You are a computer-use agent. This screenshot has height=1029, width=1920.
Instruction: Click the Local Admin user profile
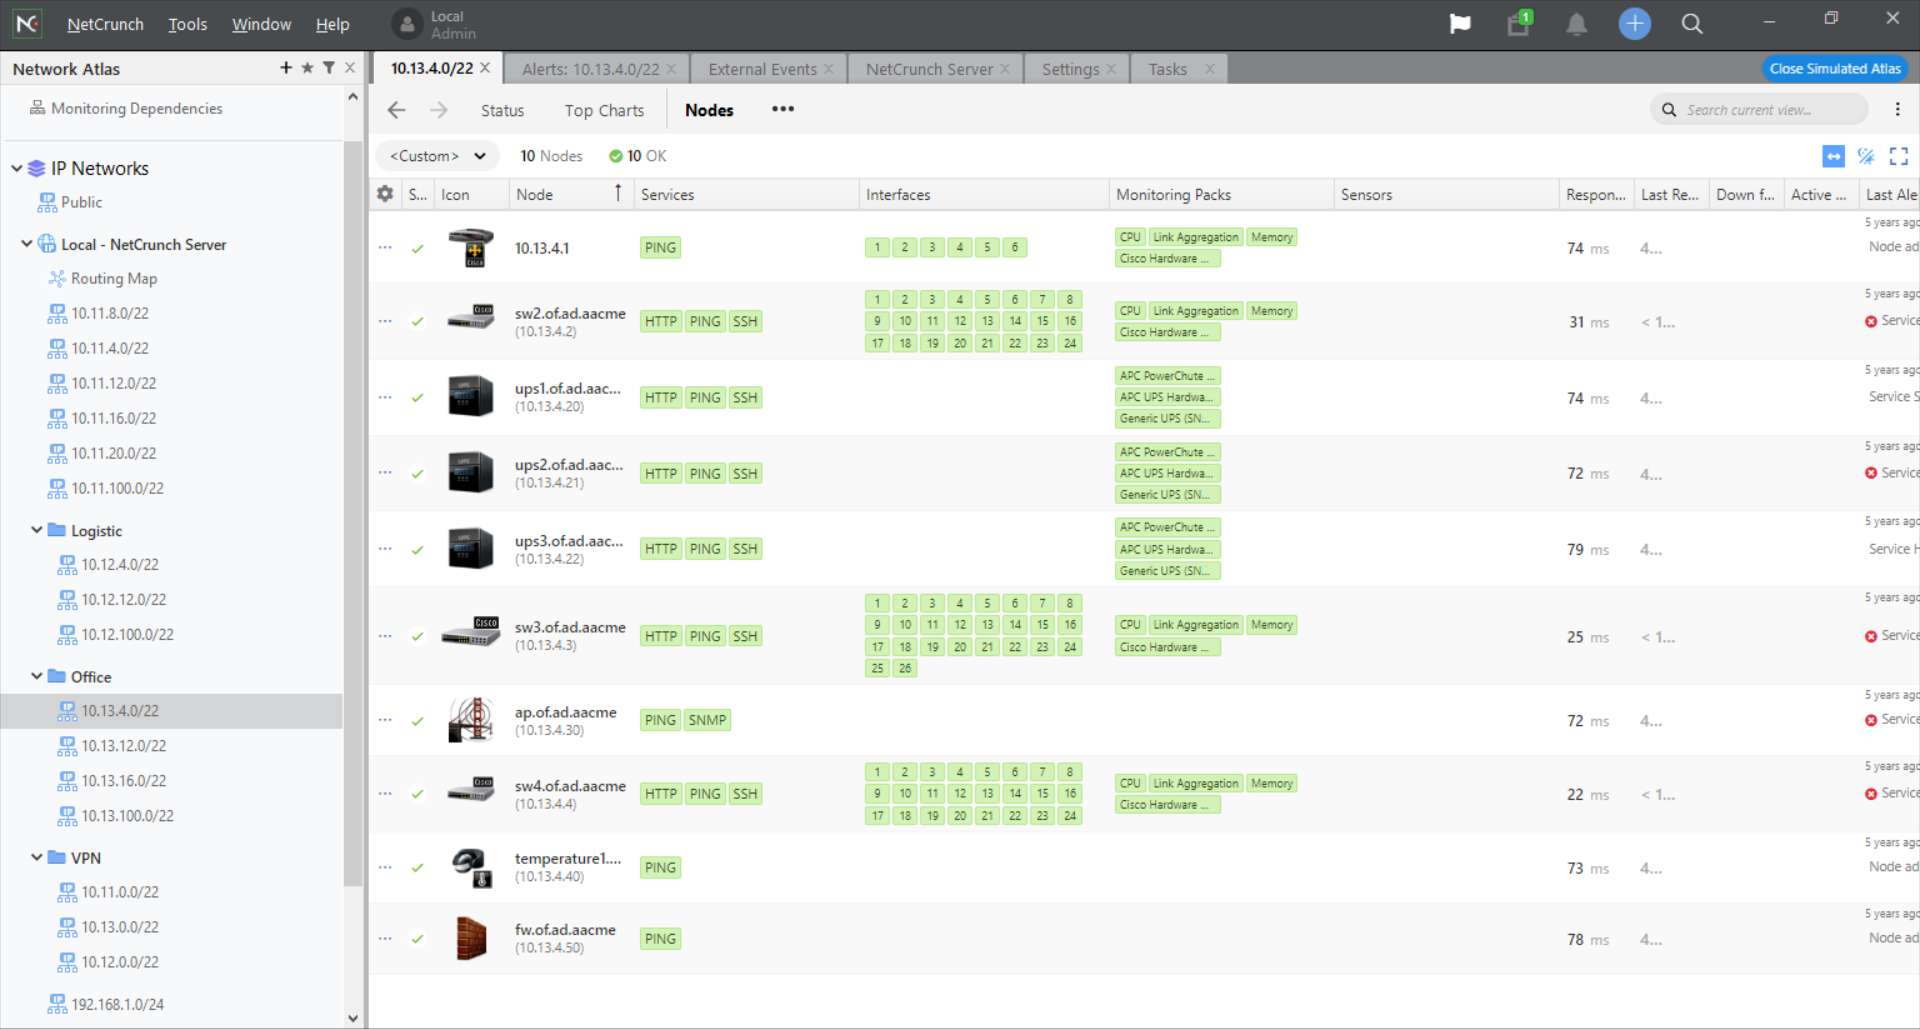click(x=434, y=24)
